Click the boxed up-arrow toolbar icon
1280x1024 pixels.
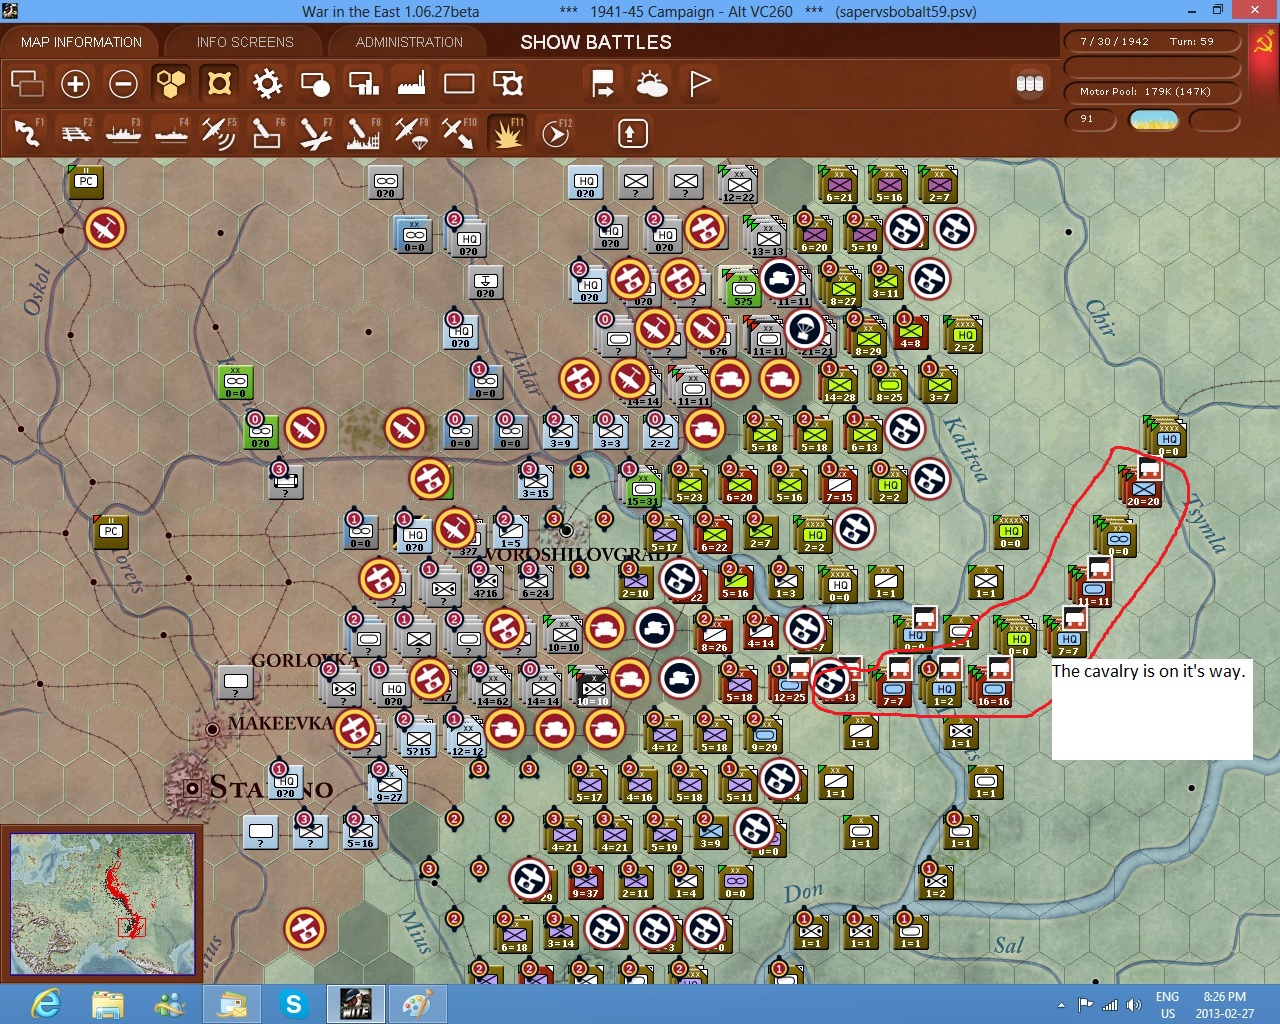pyautogui.click(x=632, y=133)
